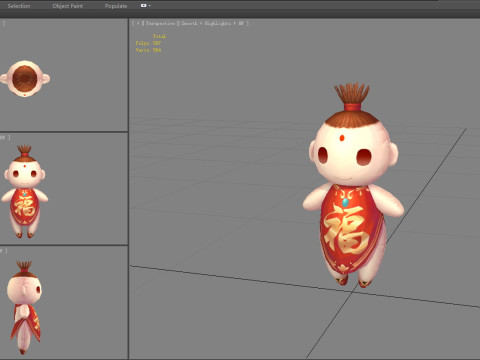Click the [+] viewport general menu label
The height and width of the screenshot is (360, 480).
point(138,24)
